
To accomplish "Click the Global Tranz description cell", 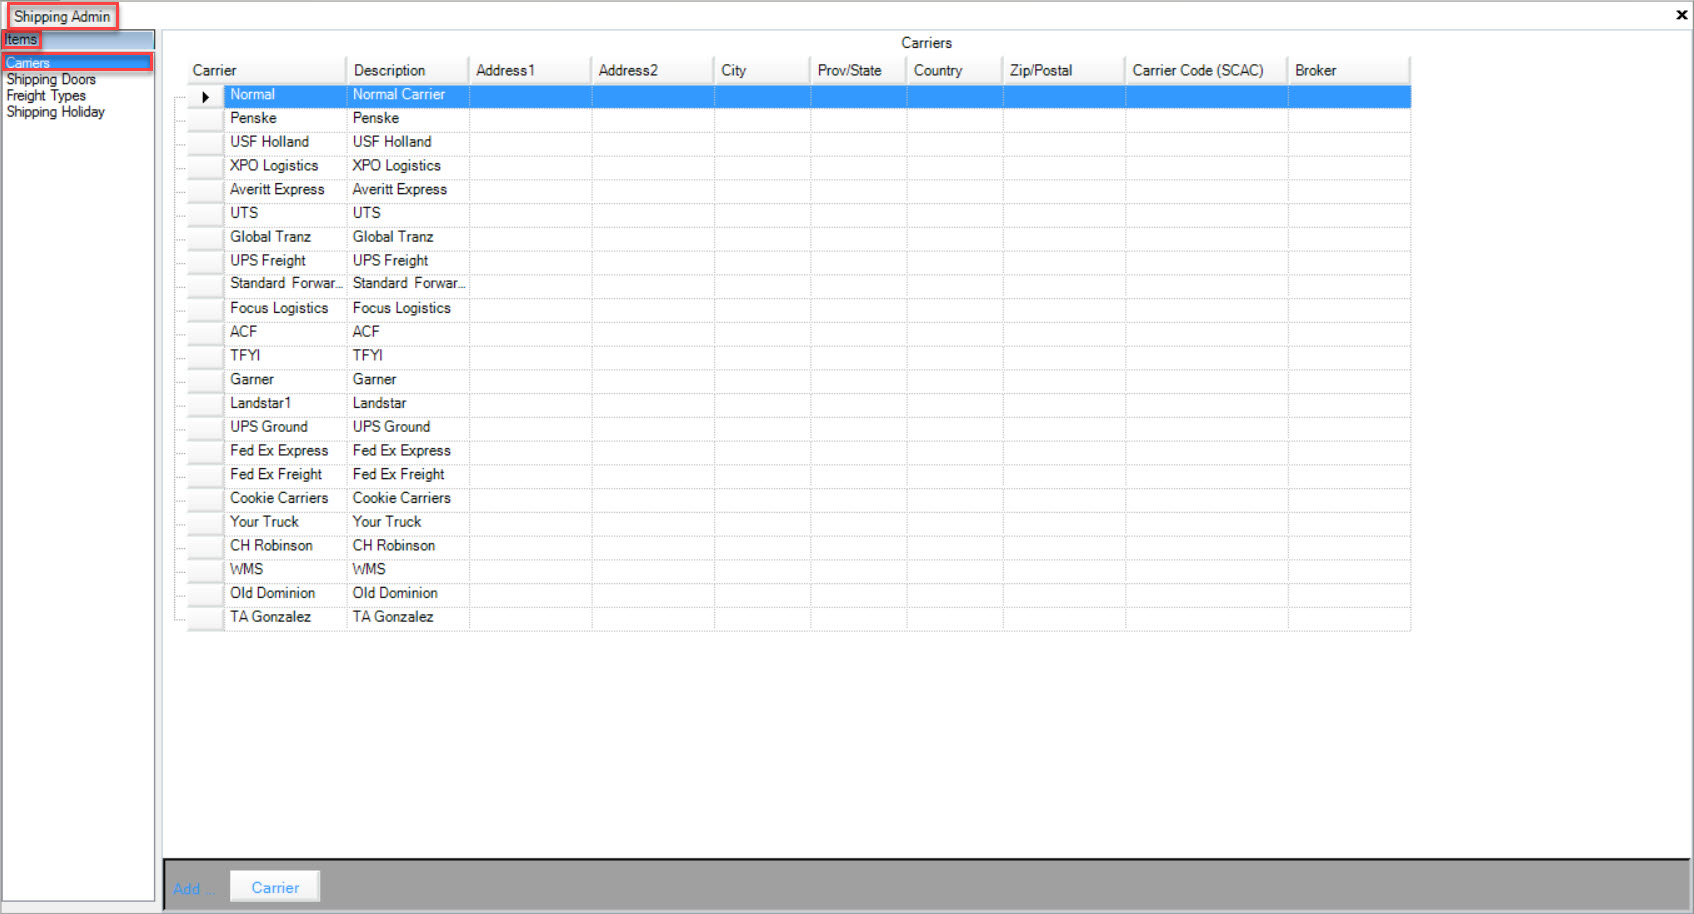I will (x=408, y=237).
